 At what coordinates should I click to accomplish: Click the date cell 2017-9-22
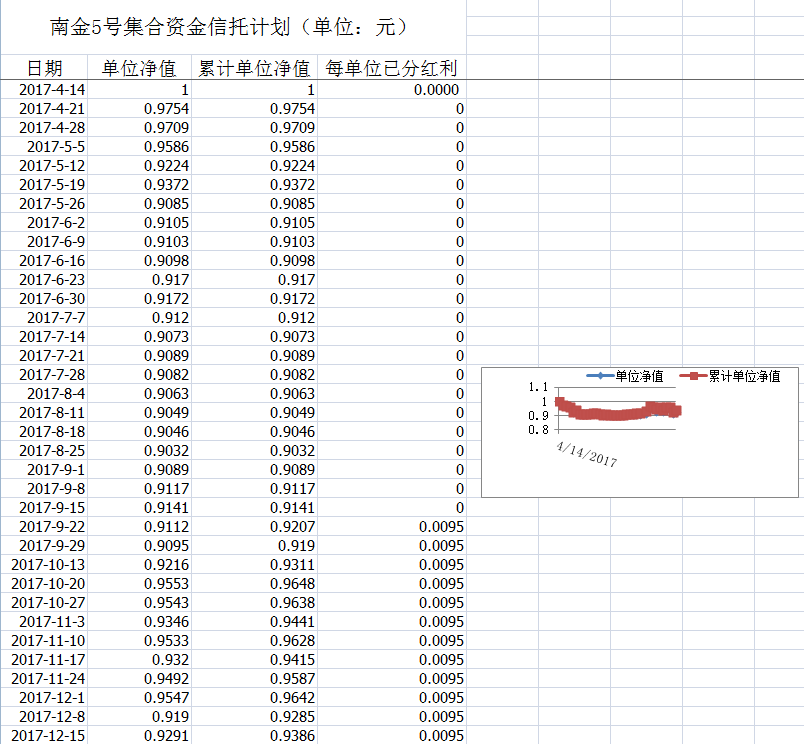tap(52, 527)
